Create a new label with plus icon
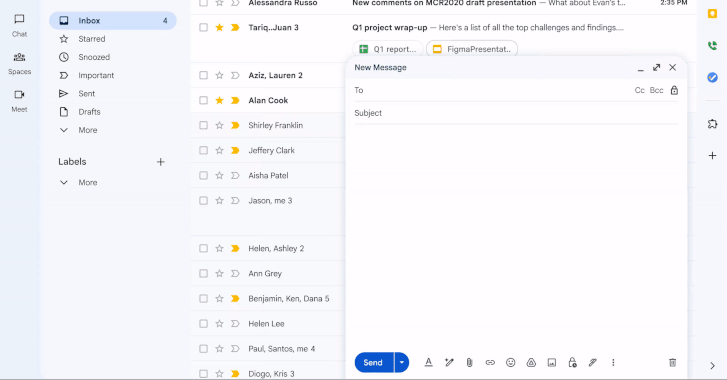This screenshot has width=727, height=380. click(160, 162)
